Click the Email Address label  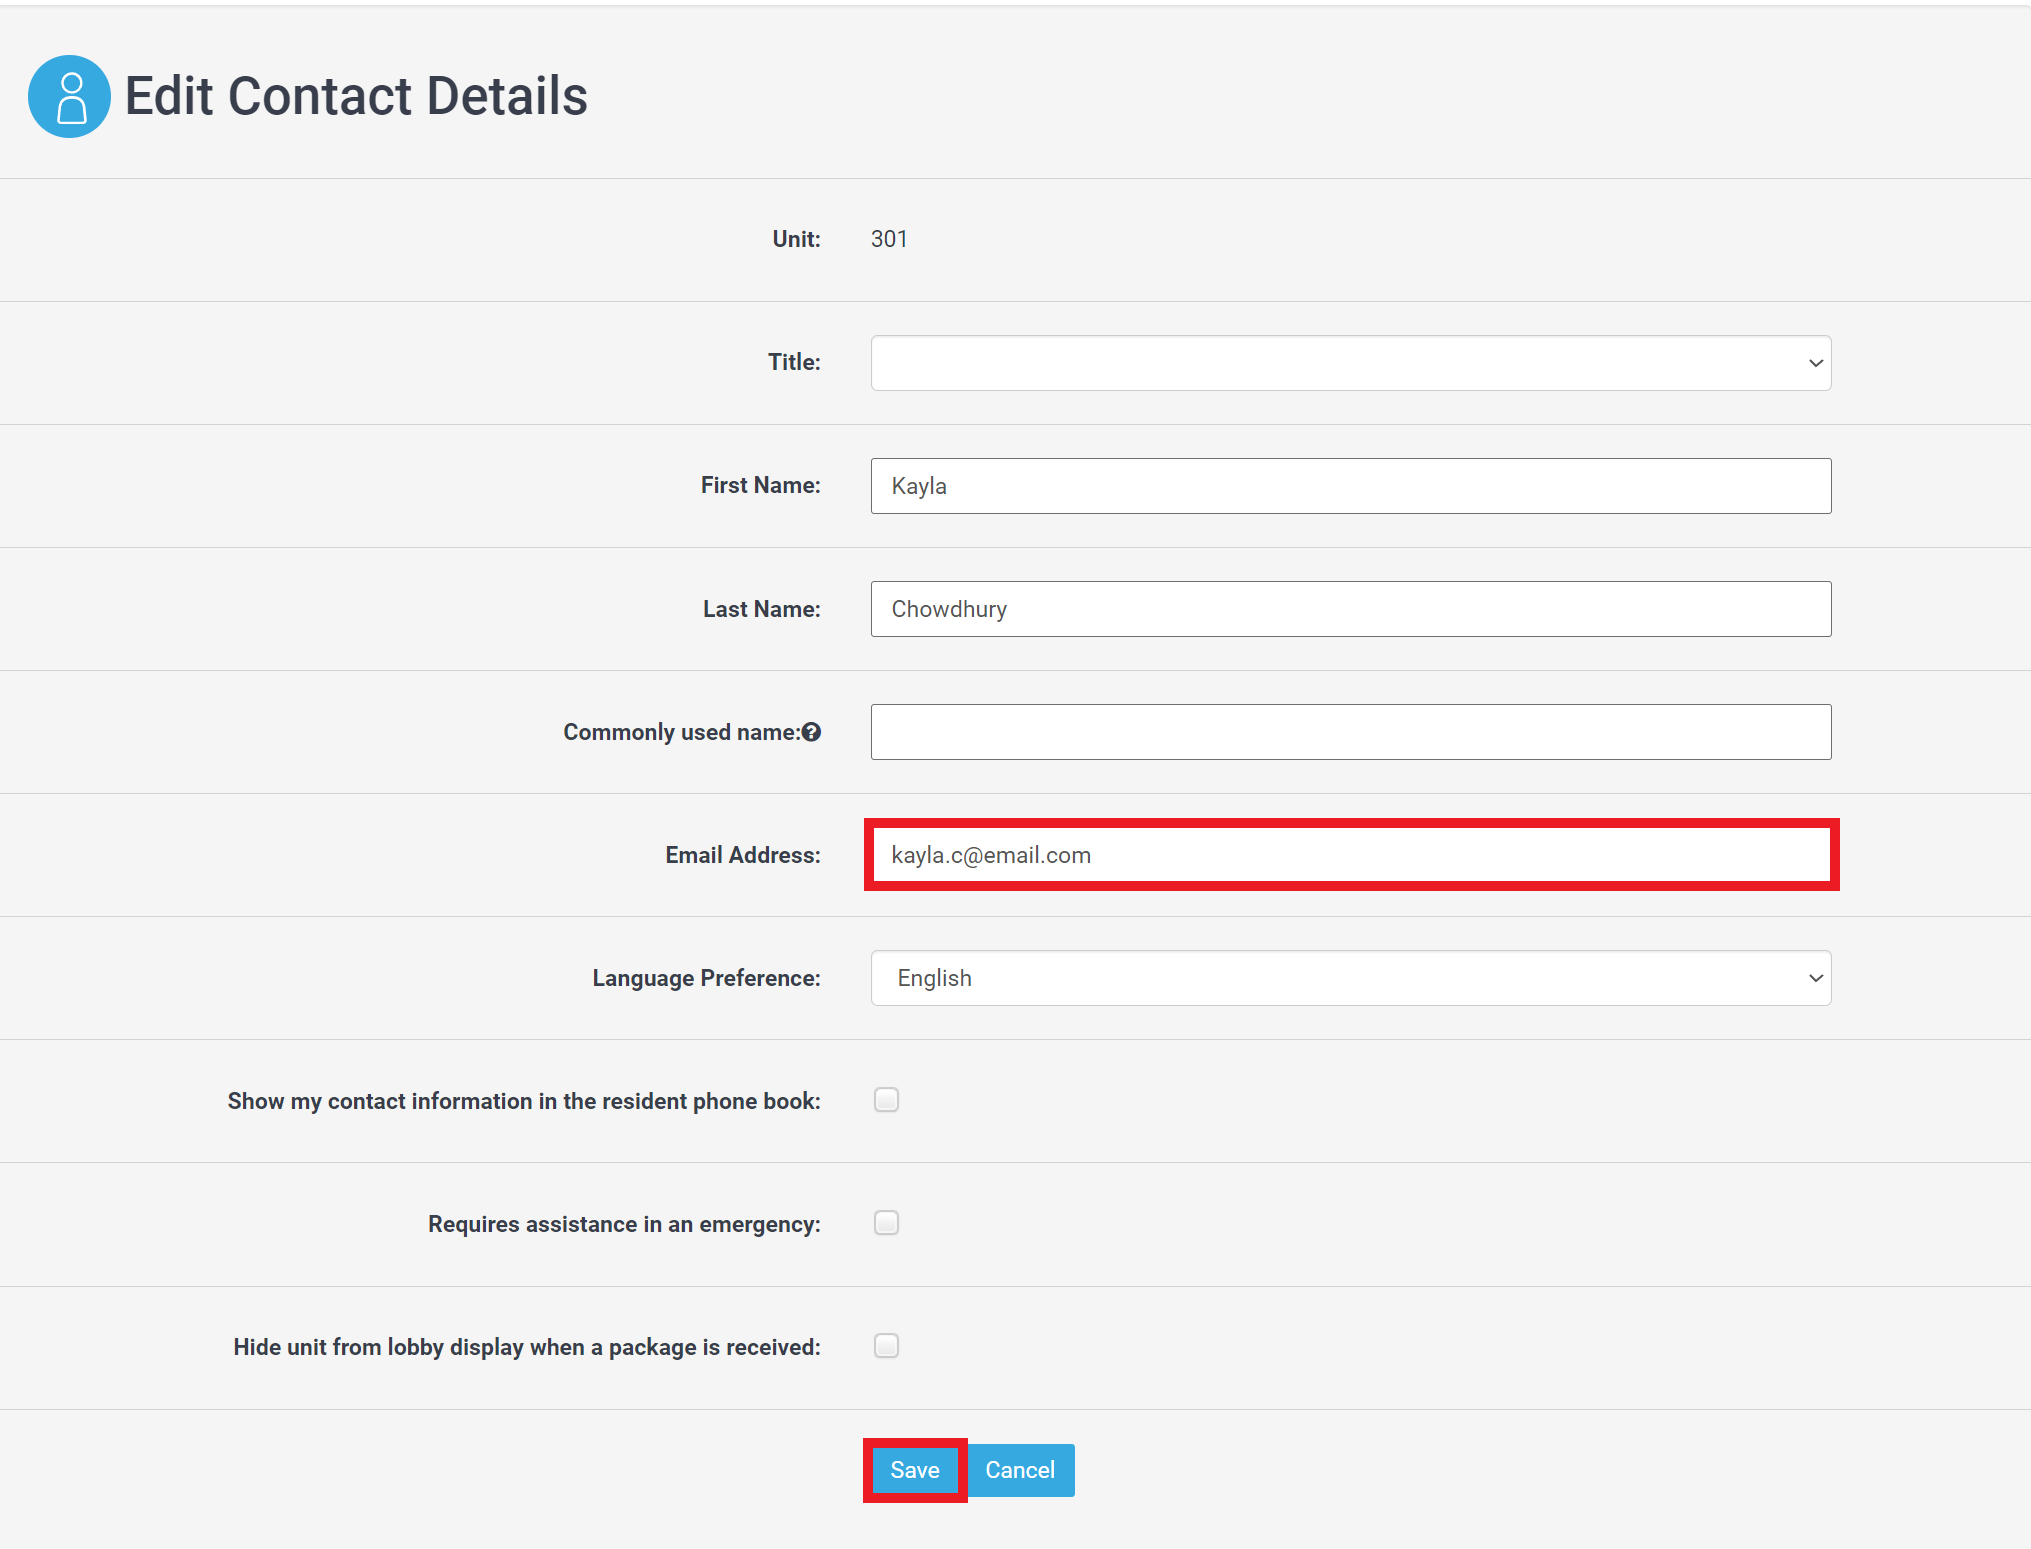click(742, 855)
